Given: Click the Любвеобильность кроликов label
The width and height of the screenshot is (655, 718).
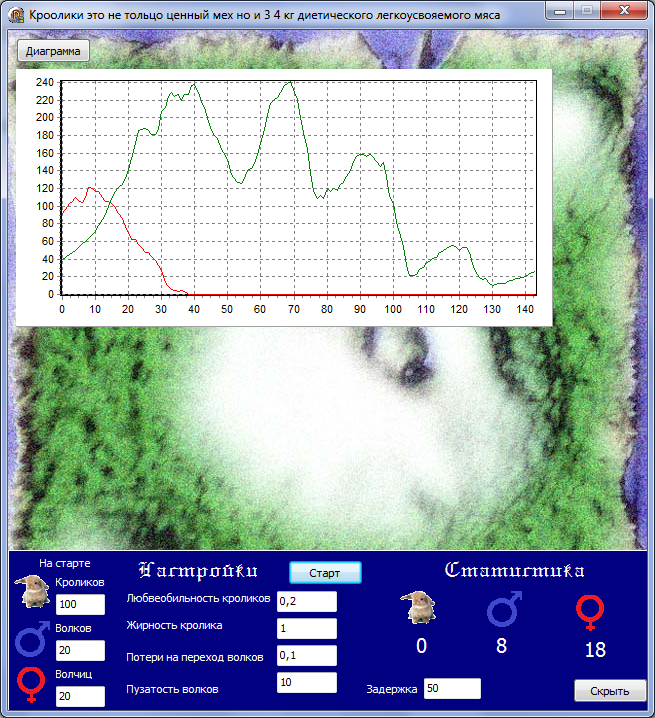Looking at the screenshot, I should click(198, 598).
